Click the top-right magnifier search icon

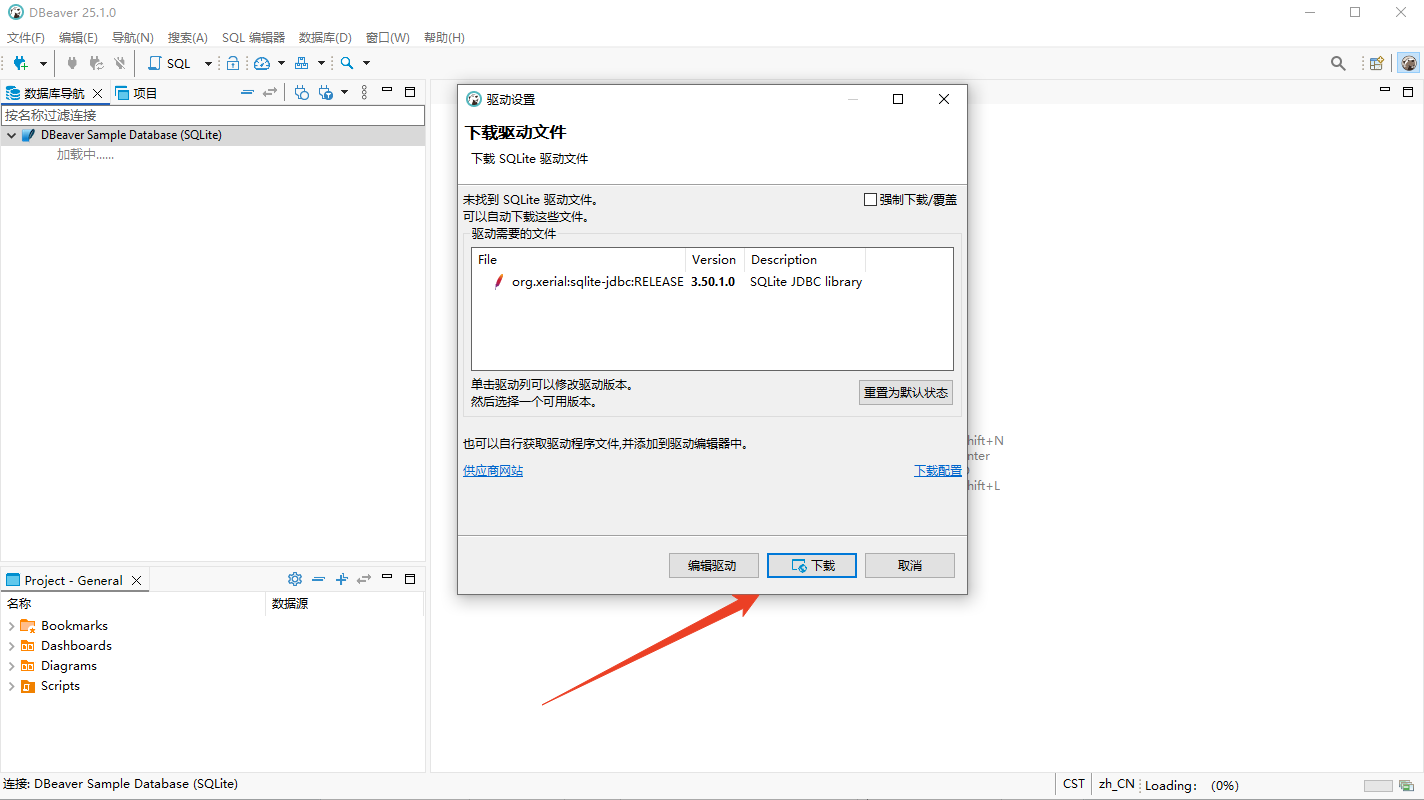[x=1338, y=63]
